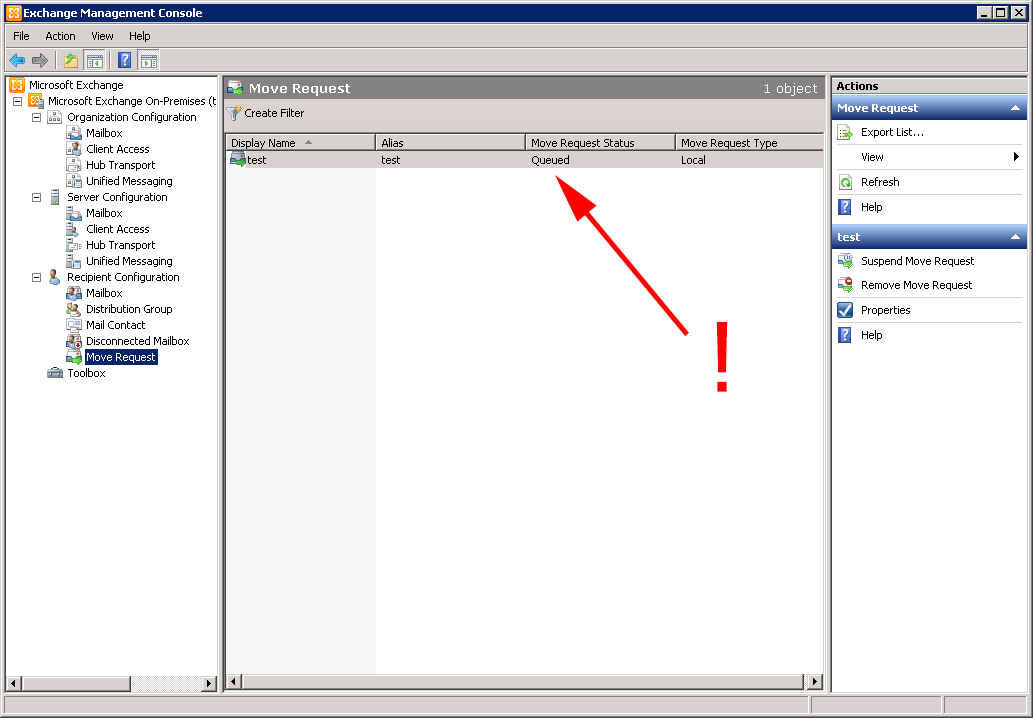Open the File menu
The height and width of the screenshot is (718, 1033).
[x=21, y=36]
